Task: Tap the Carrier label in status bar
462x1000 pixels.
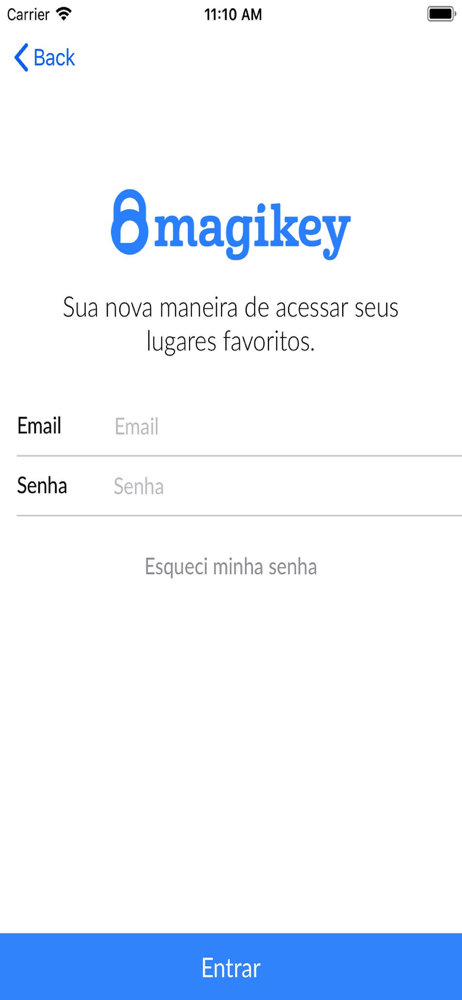Action: point(28,14)
